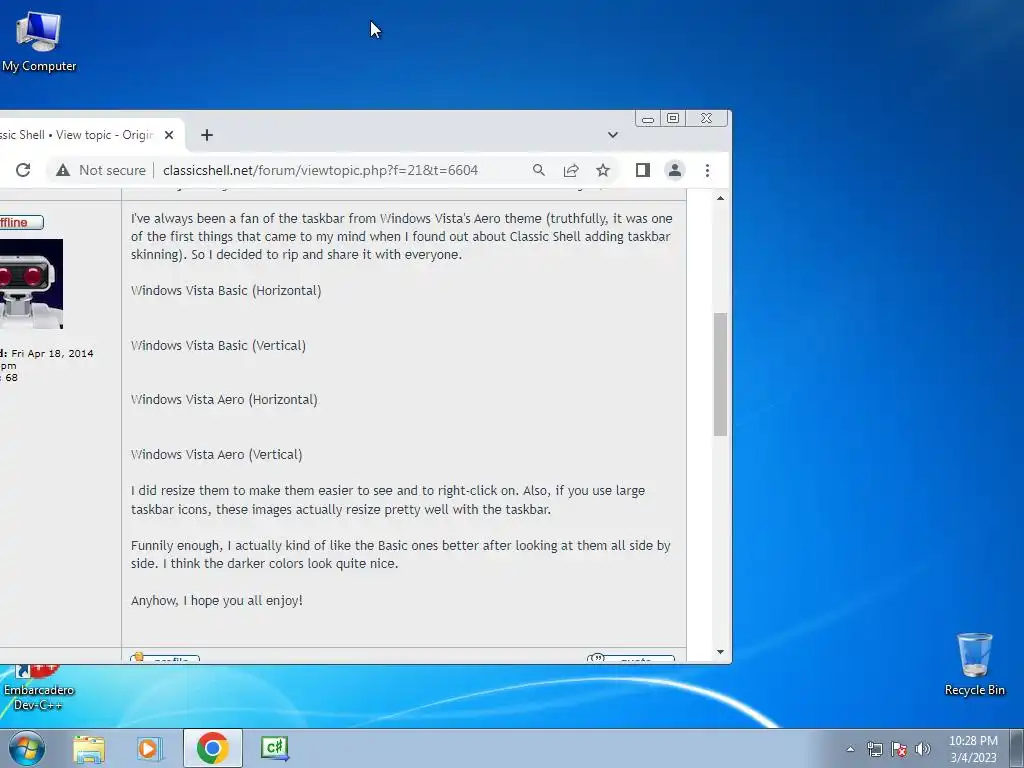Show hidden tray icons arrow
Screen dimensions: 1024x768
tap(850, 749)
